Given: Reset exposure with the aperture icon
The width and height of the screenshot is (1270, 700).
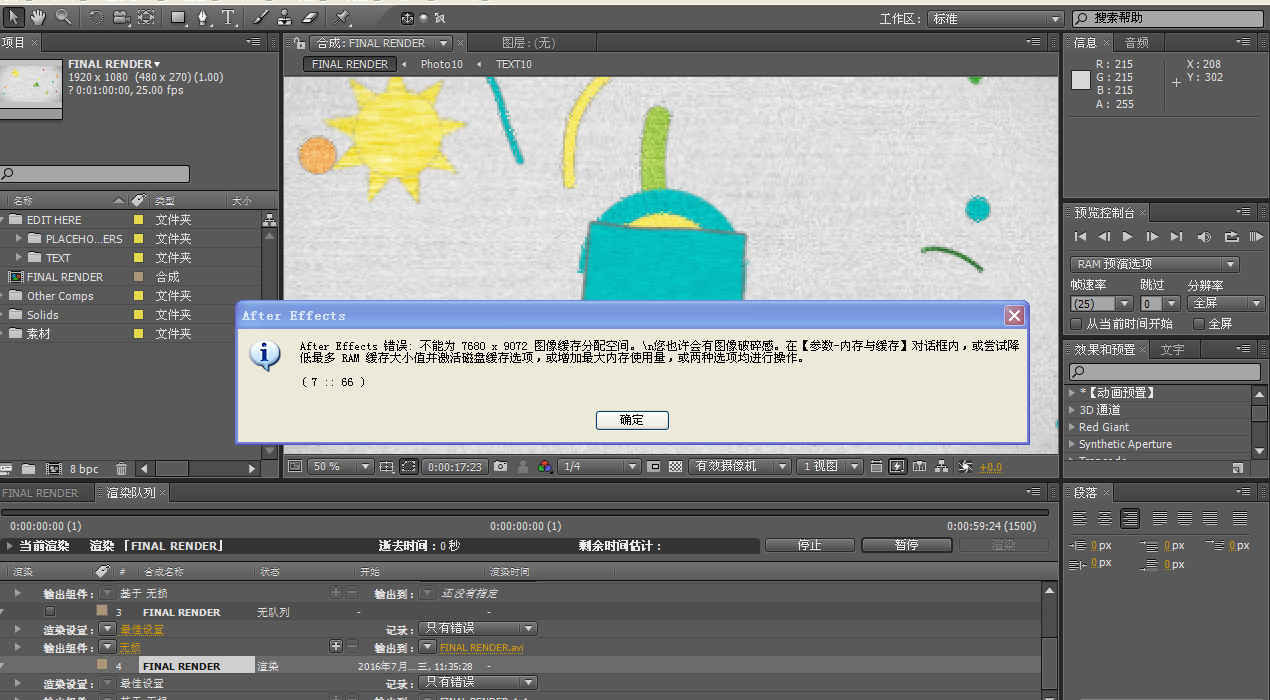Looking at the screenshot, I should click(x=965, y=466).
